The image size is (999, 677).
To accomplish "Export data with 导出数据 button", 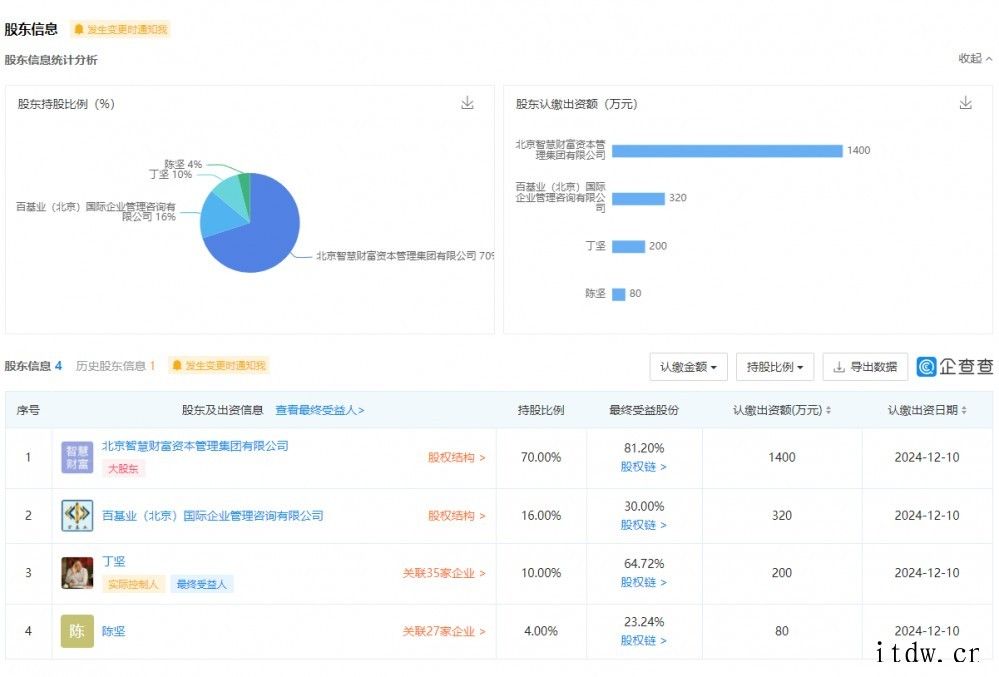I will click(865, 367).
